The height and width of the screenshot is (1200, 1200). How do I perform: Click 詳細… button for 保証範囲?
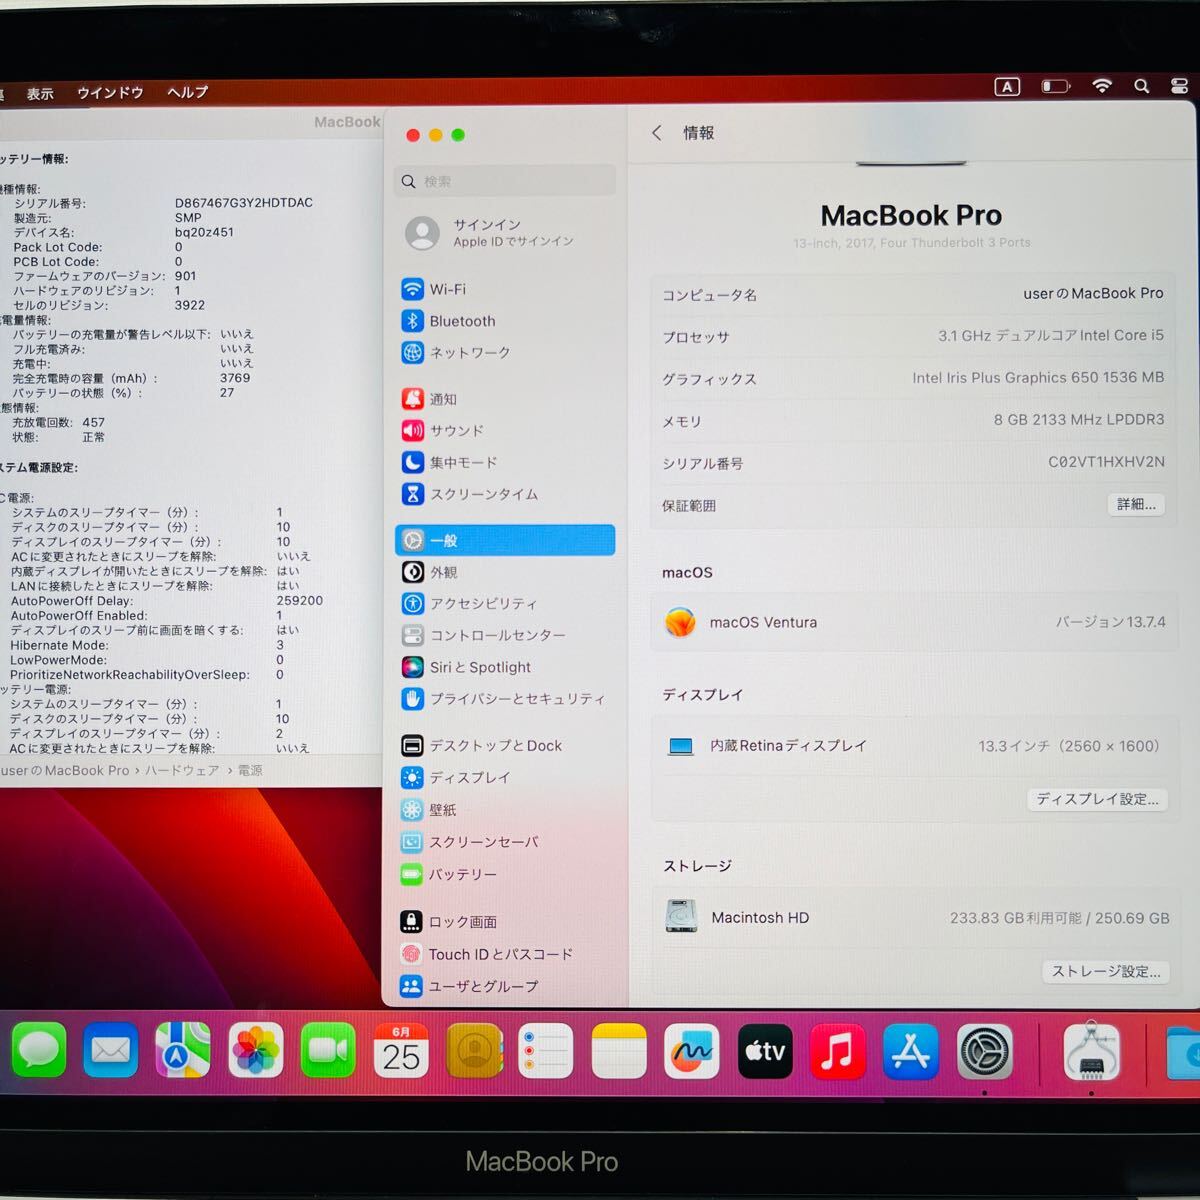coord(1136,504)
